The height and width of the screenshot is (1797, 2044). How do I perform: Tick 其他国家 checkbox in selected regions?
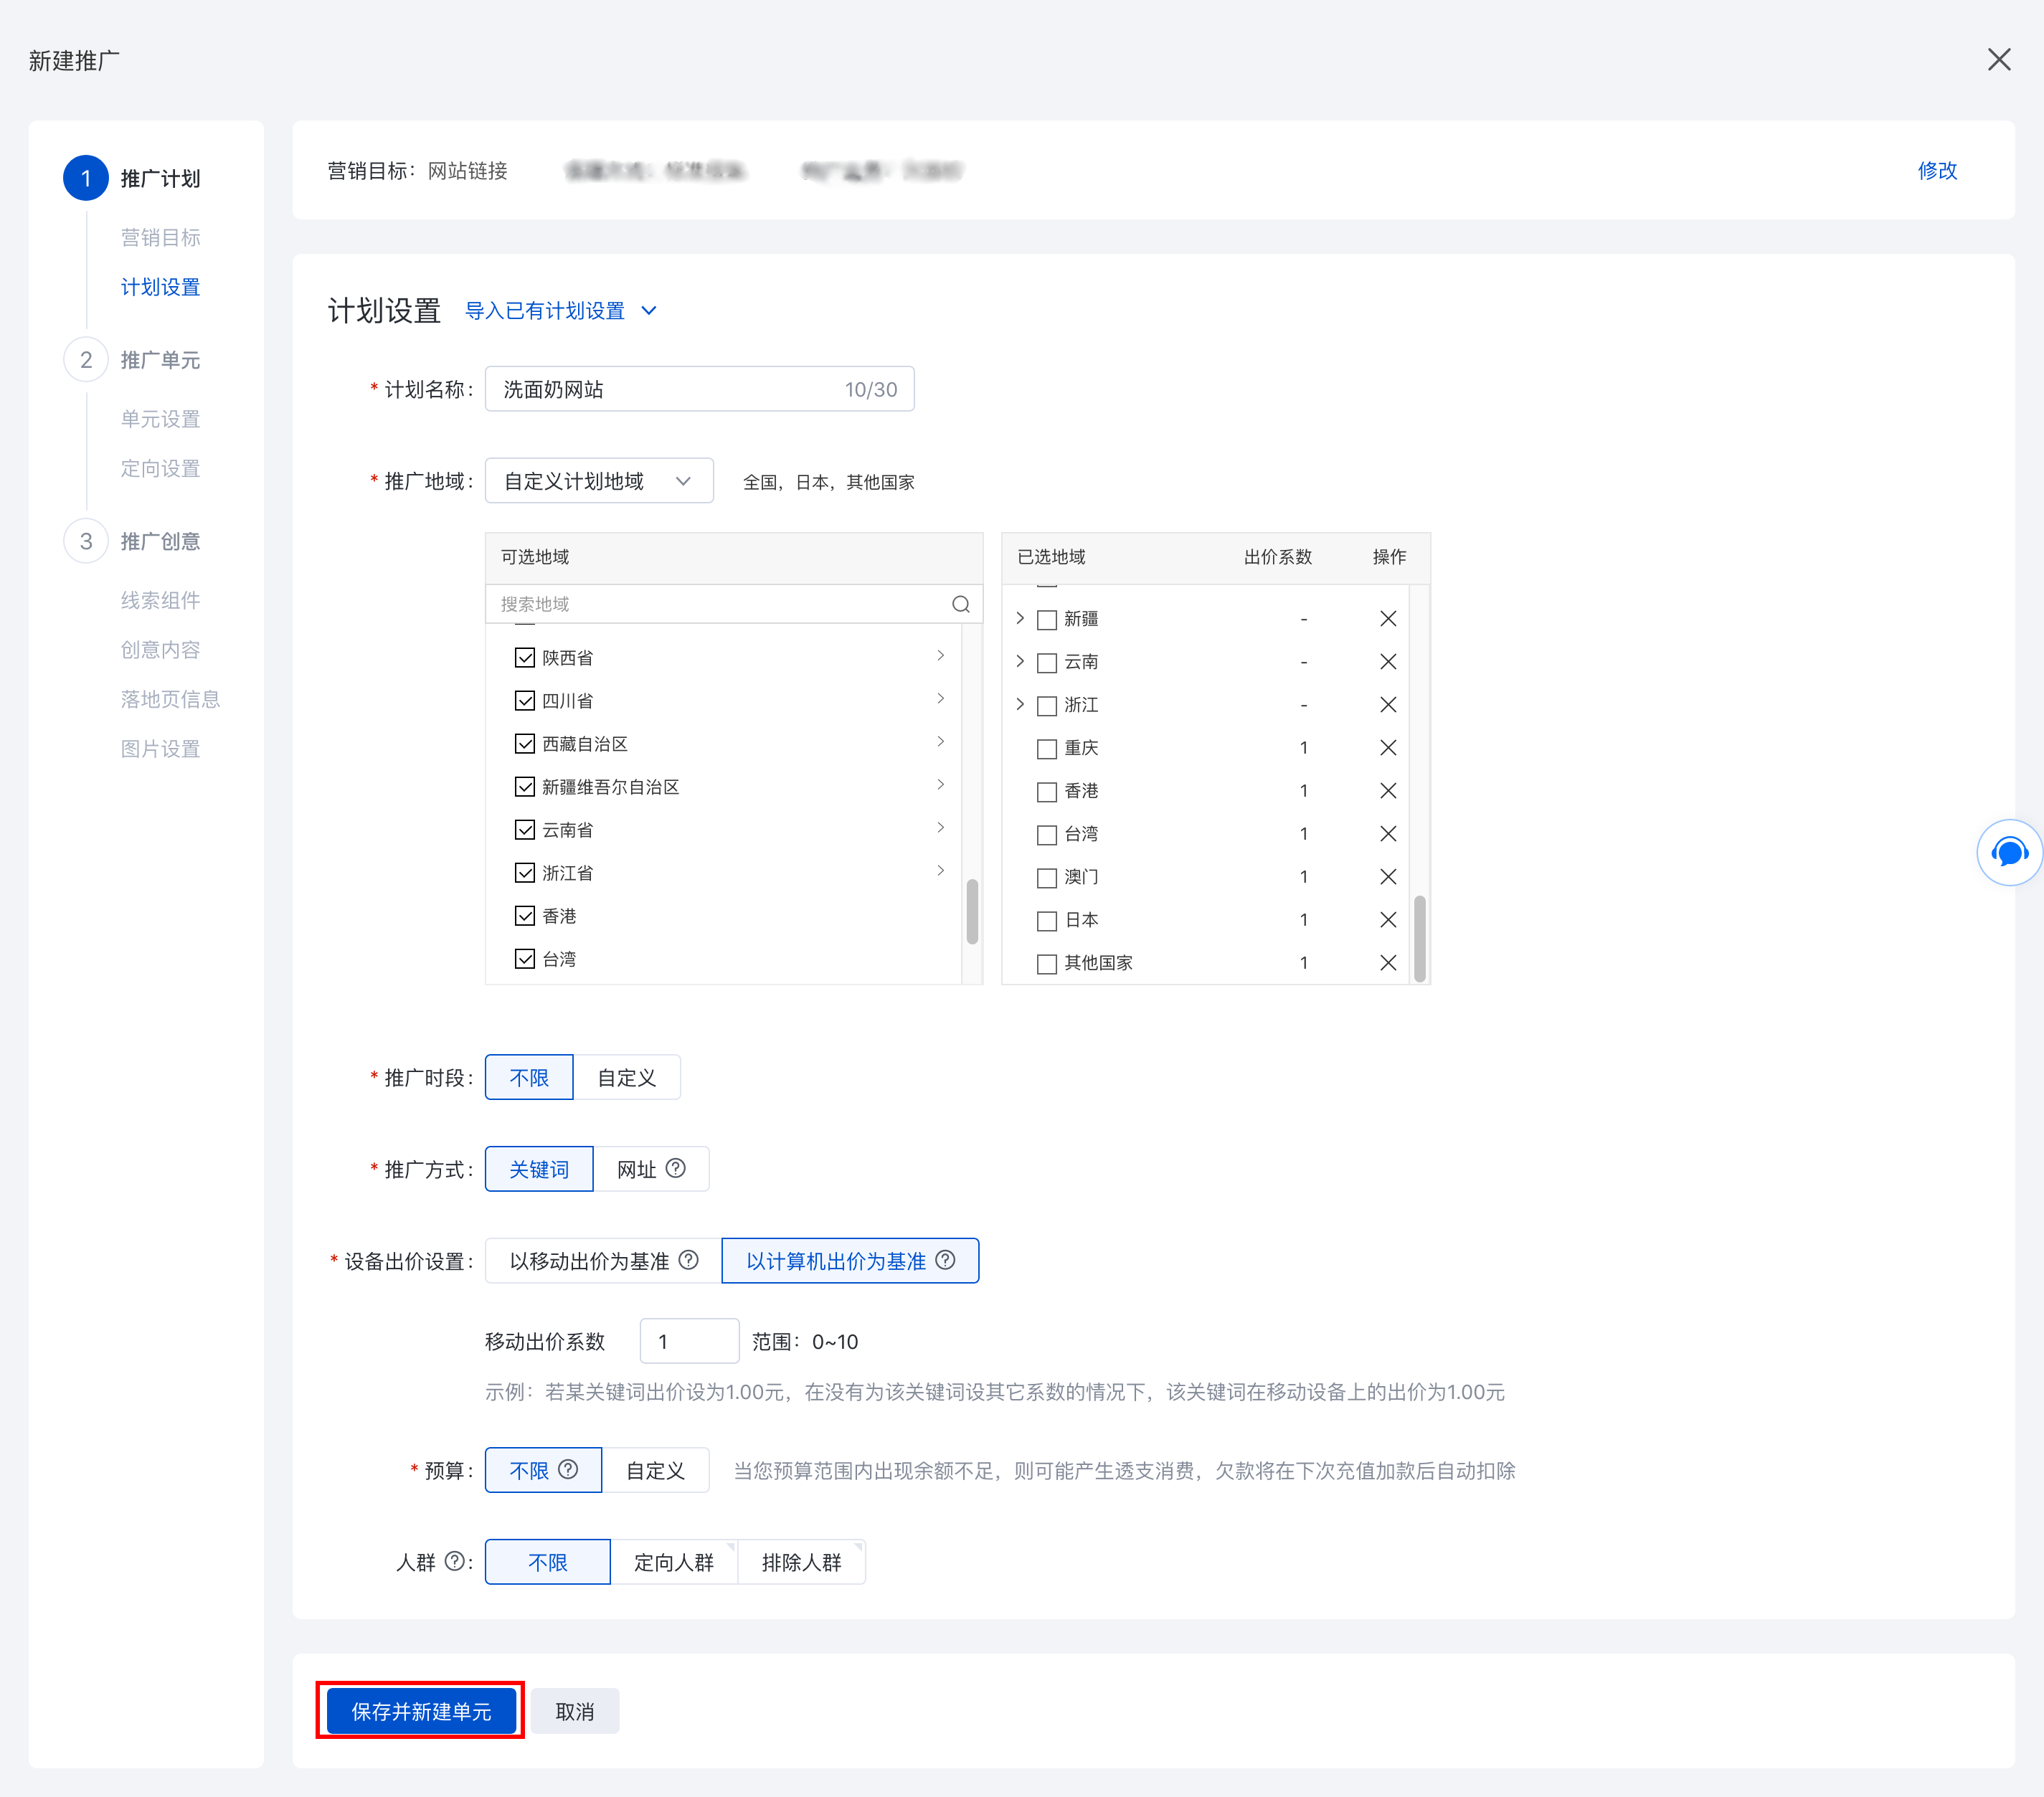click(x=1047, y=964)
